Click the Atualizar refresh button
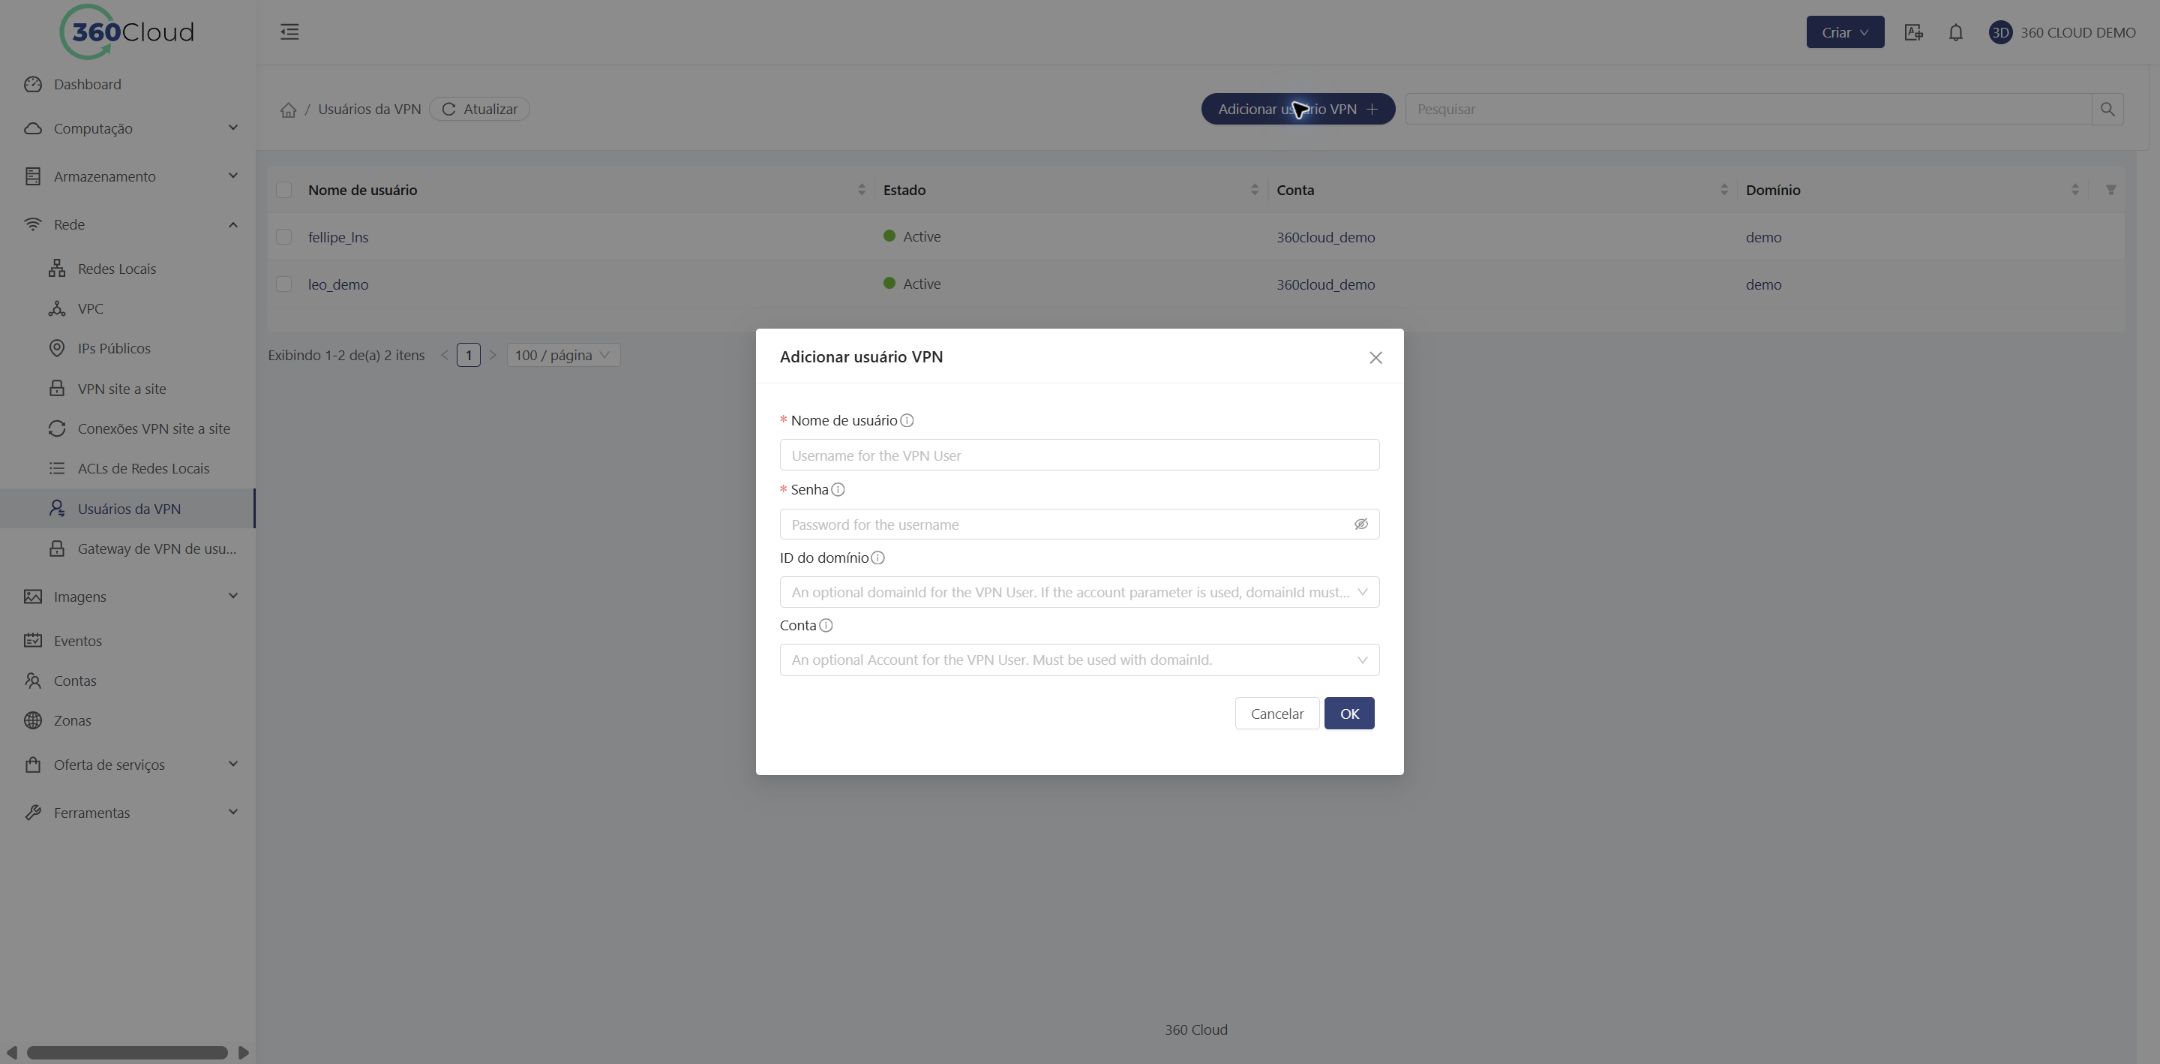 [479, 109]
